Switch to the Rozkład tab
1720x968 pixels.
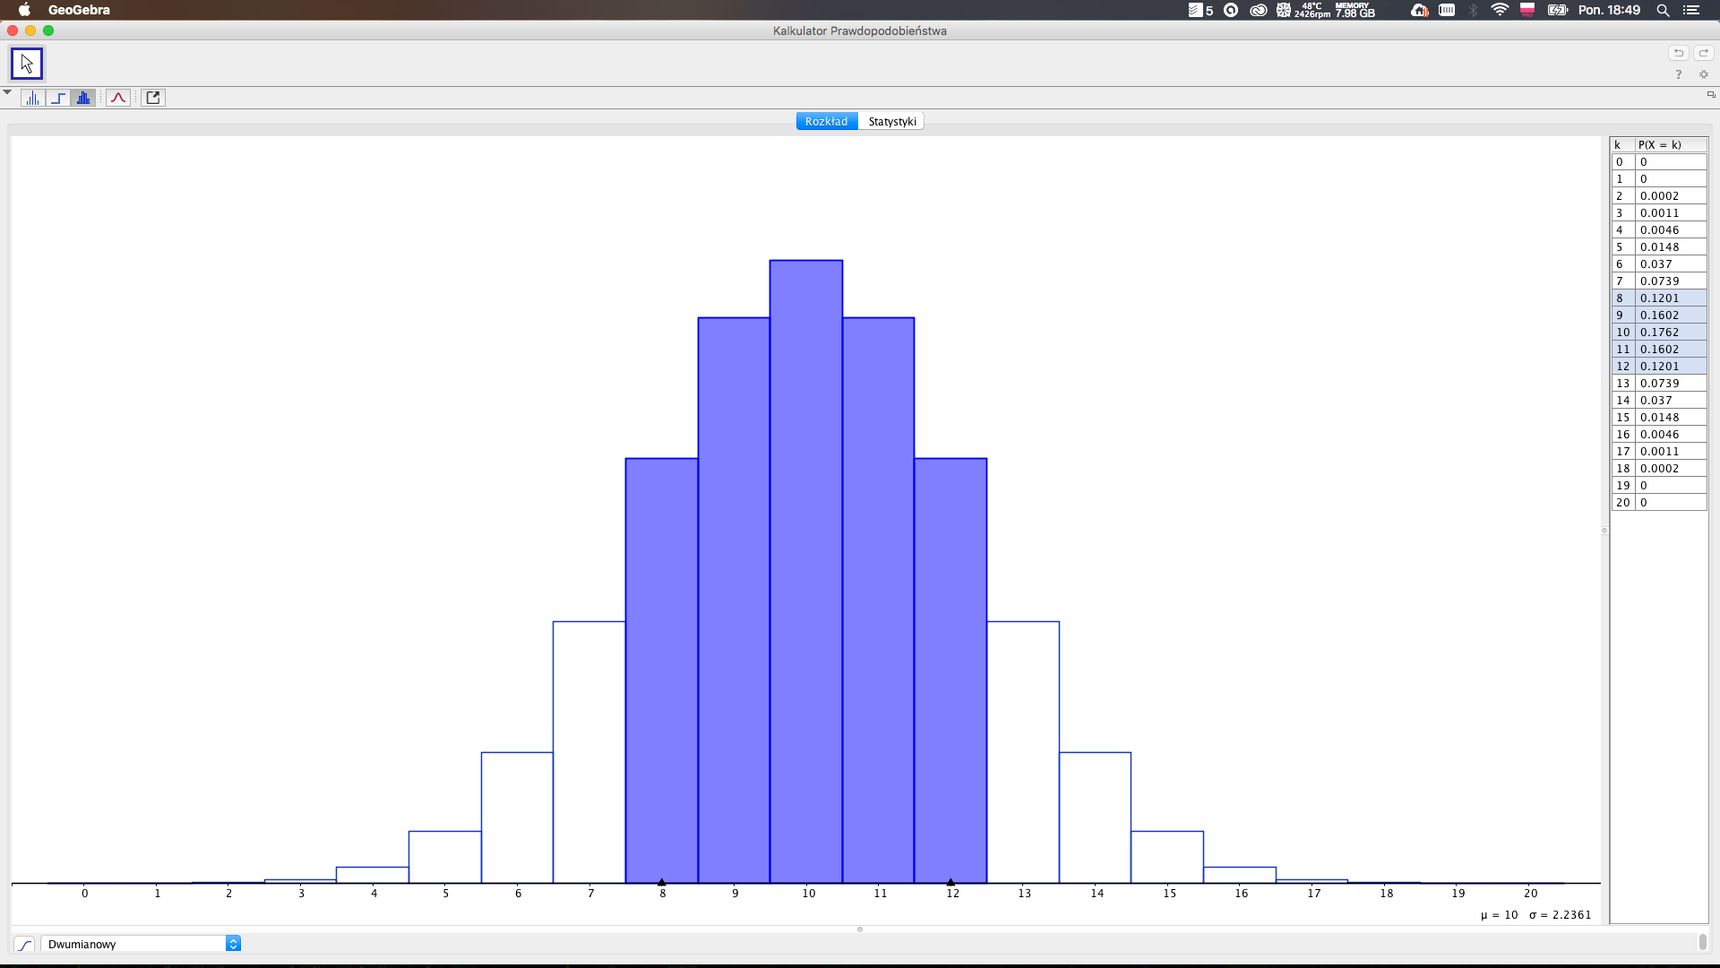[x=826, y=121]
